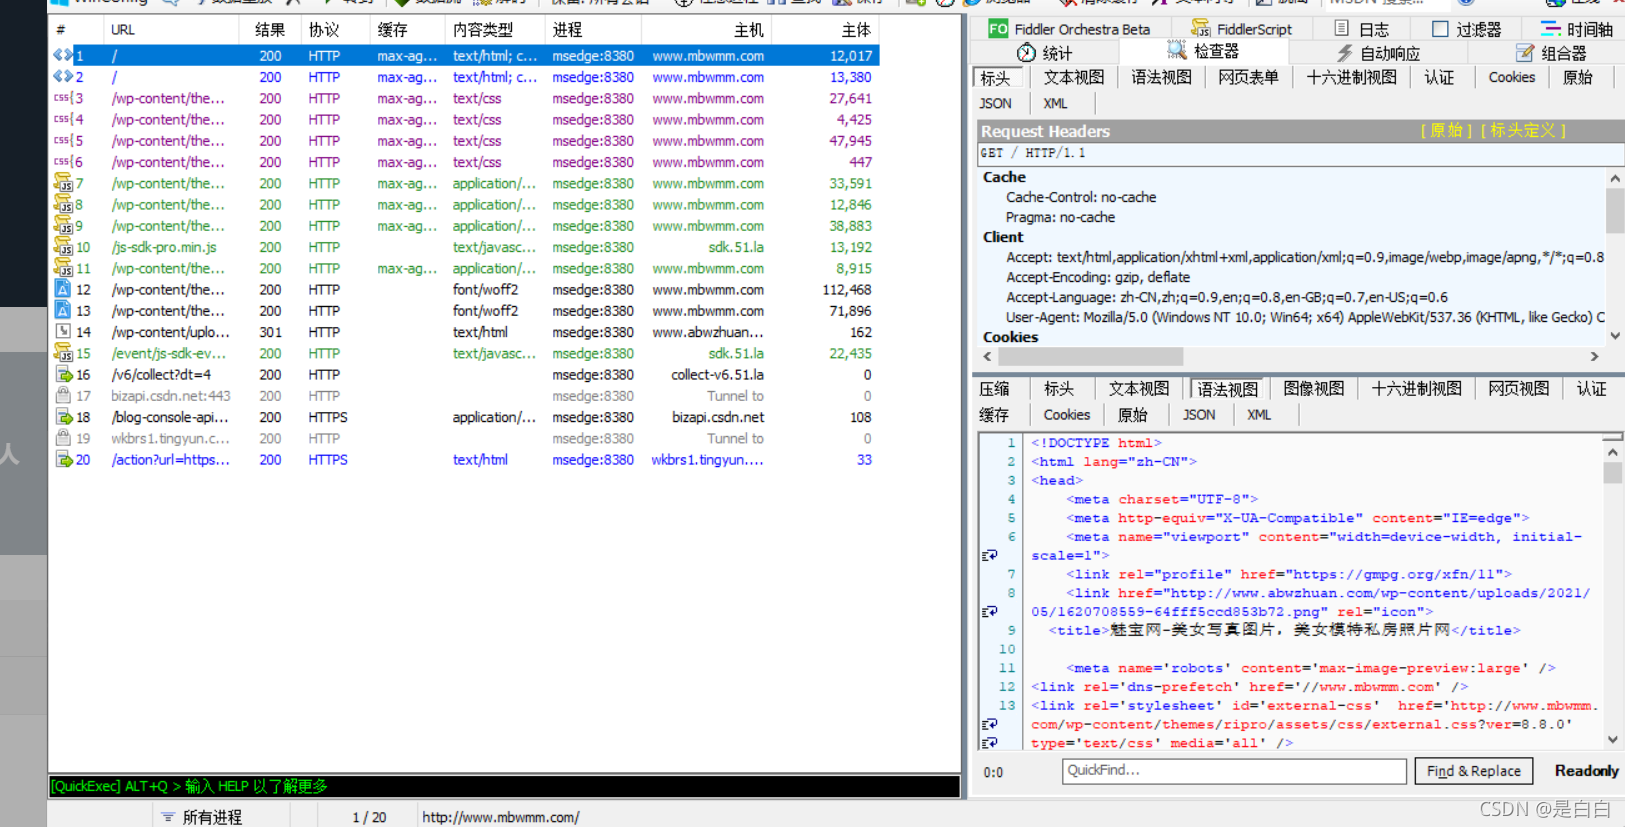
Task: Click the Find & Replace button
Action: 1474,771
